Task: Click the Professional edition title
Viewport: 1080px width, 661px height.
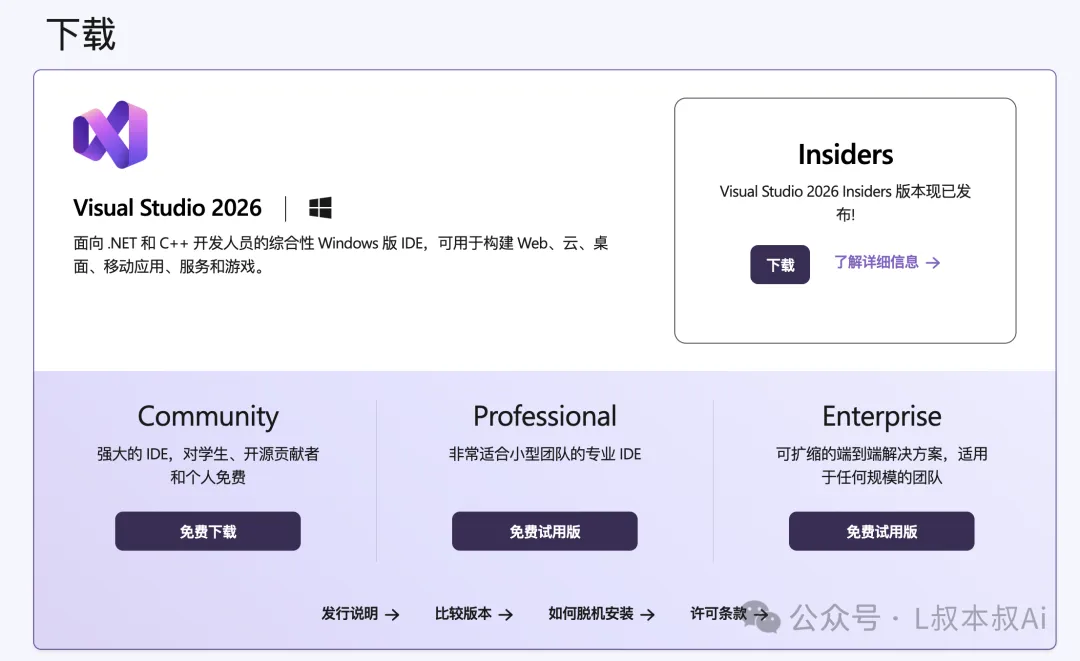Action: coord(545,417)
